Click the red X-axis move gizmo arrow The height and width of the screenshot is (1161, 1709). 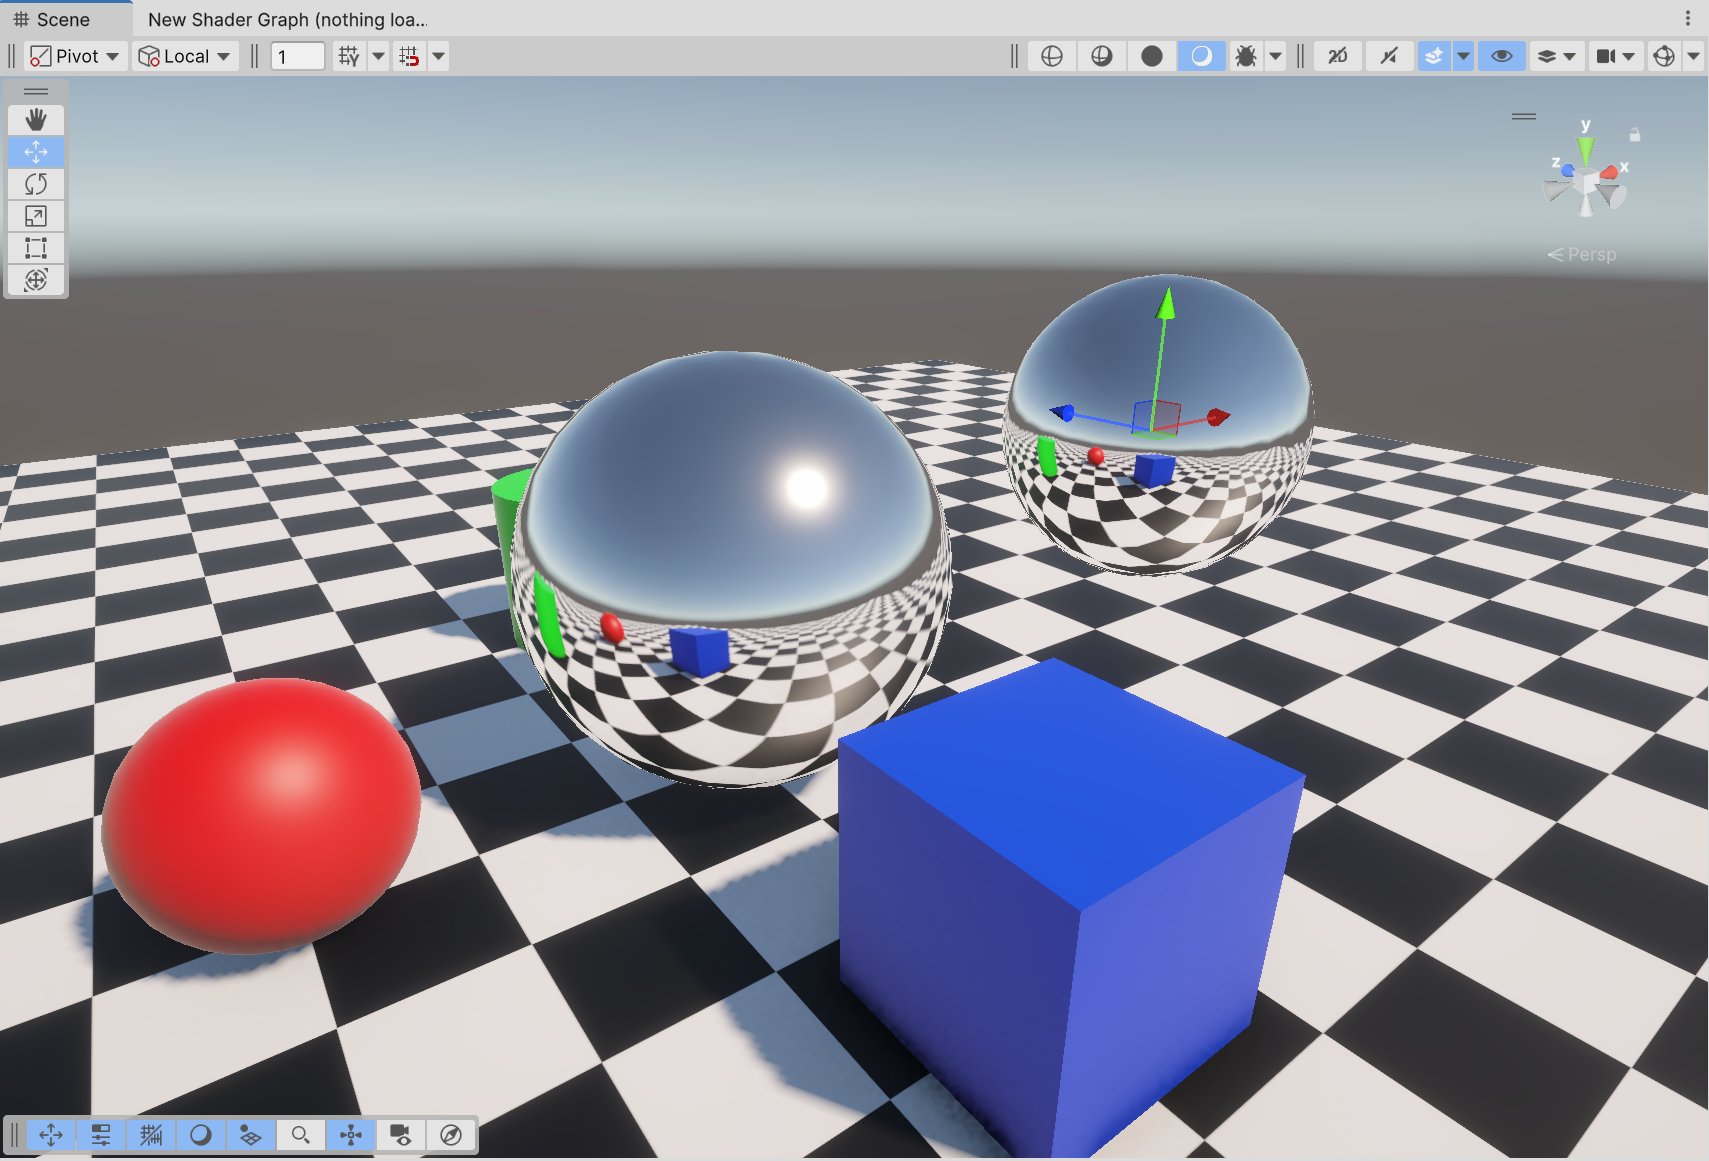[1218, 417]
